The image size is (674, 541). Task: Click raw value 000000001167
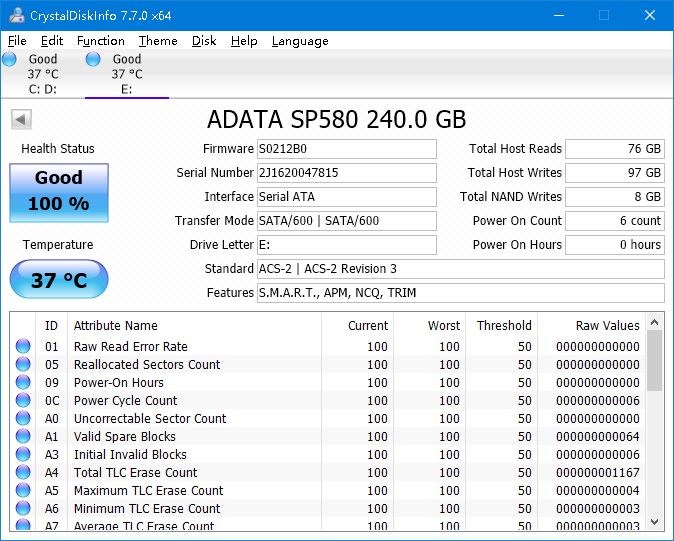pyautogui.click(x=597, y=473)
